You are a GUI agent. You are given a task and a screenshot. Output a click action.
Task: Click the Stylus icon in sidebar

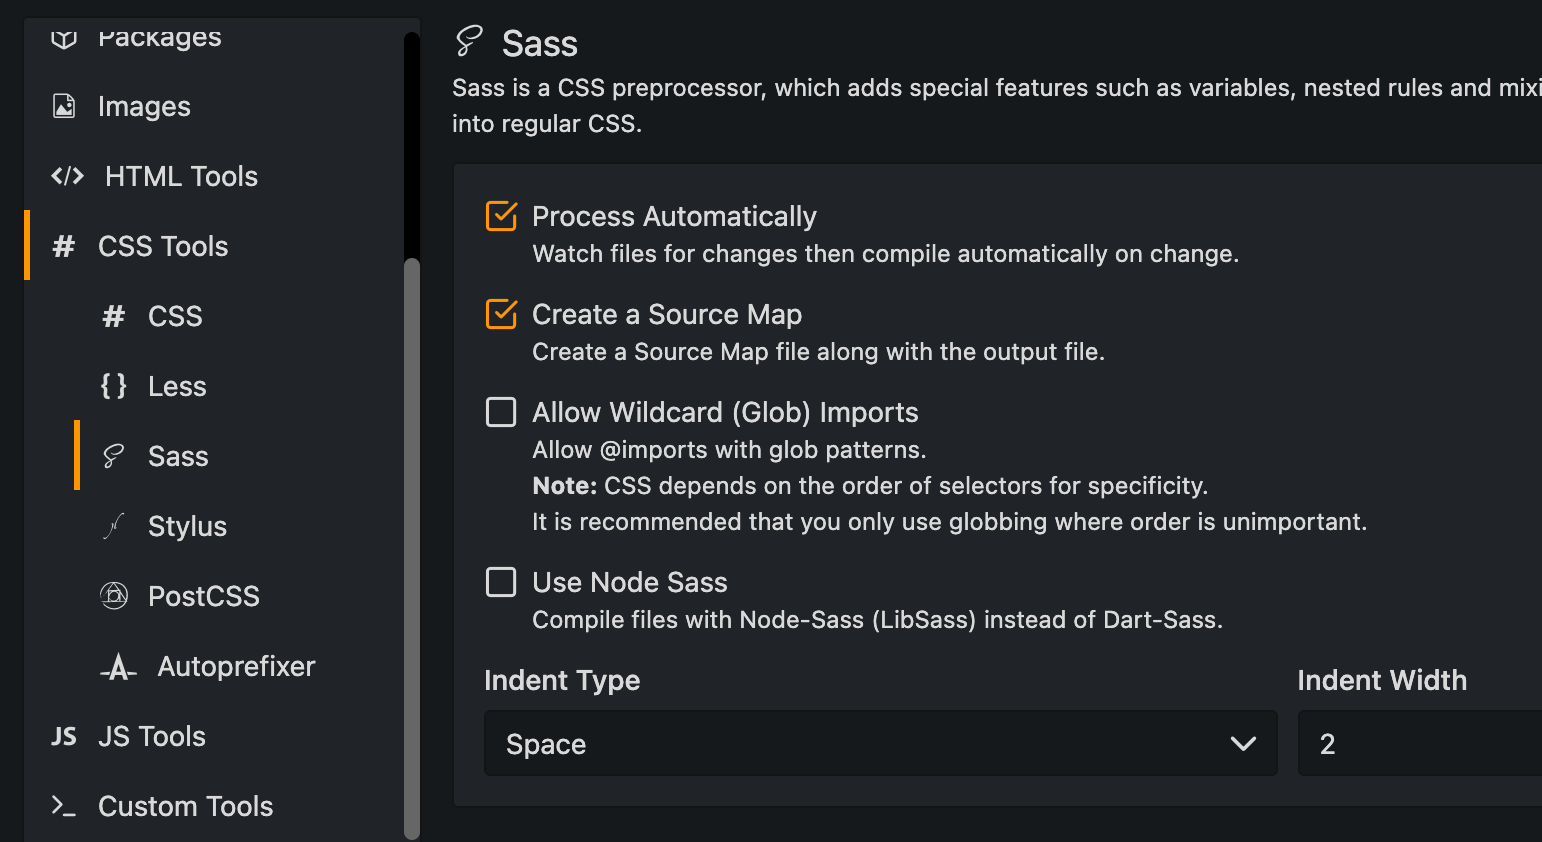[114, 526]
